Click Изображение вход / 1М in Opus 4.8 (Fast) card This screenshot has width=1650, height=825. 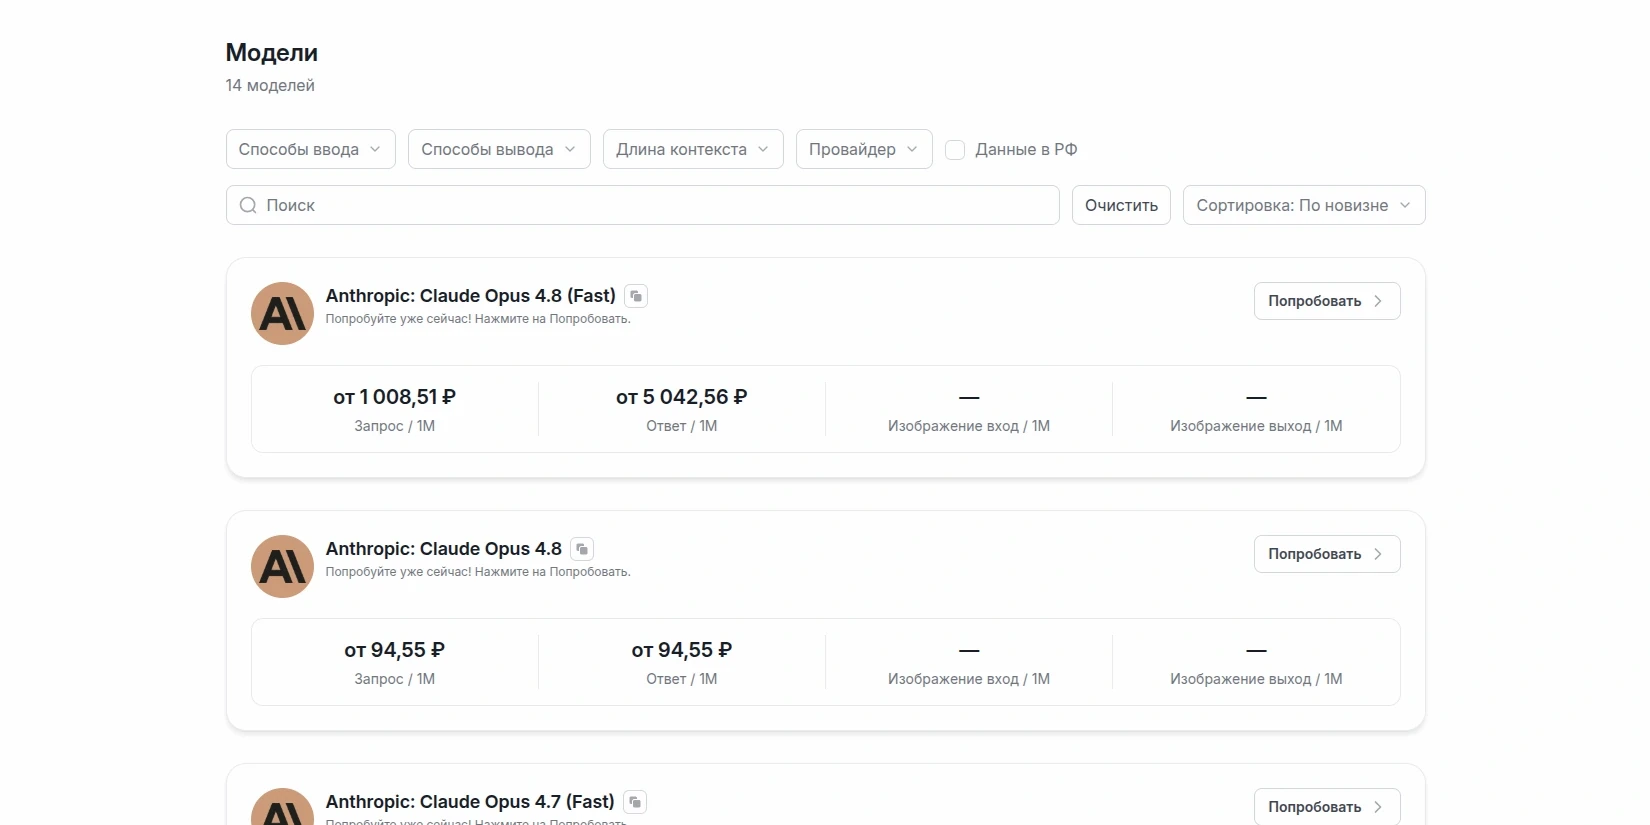[969, 426]
